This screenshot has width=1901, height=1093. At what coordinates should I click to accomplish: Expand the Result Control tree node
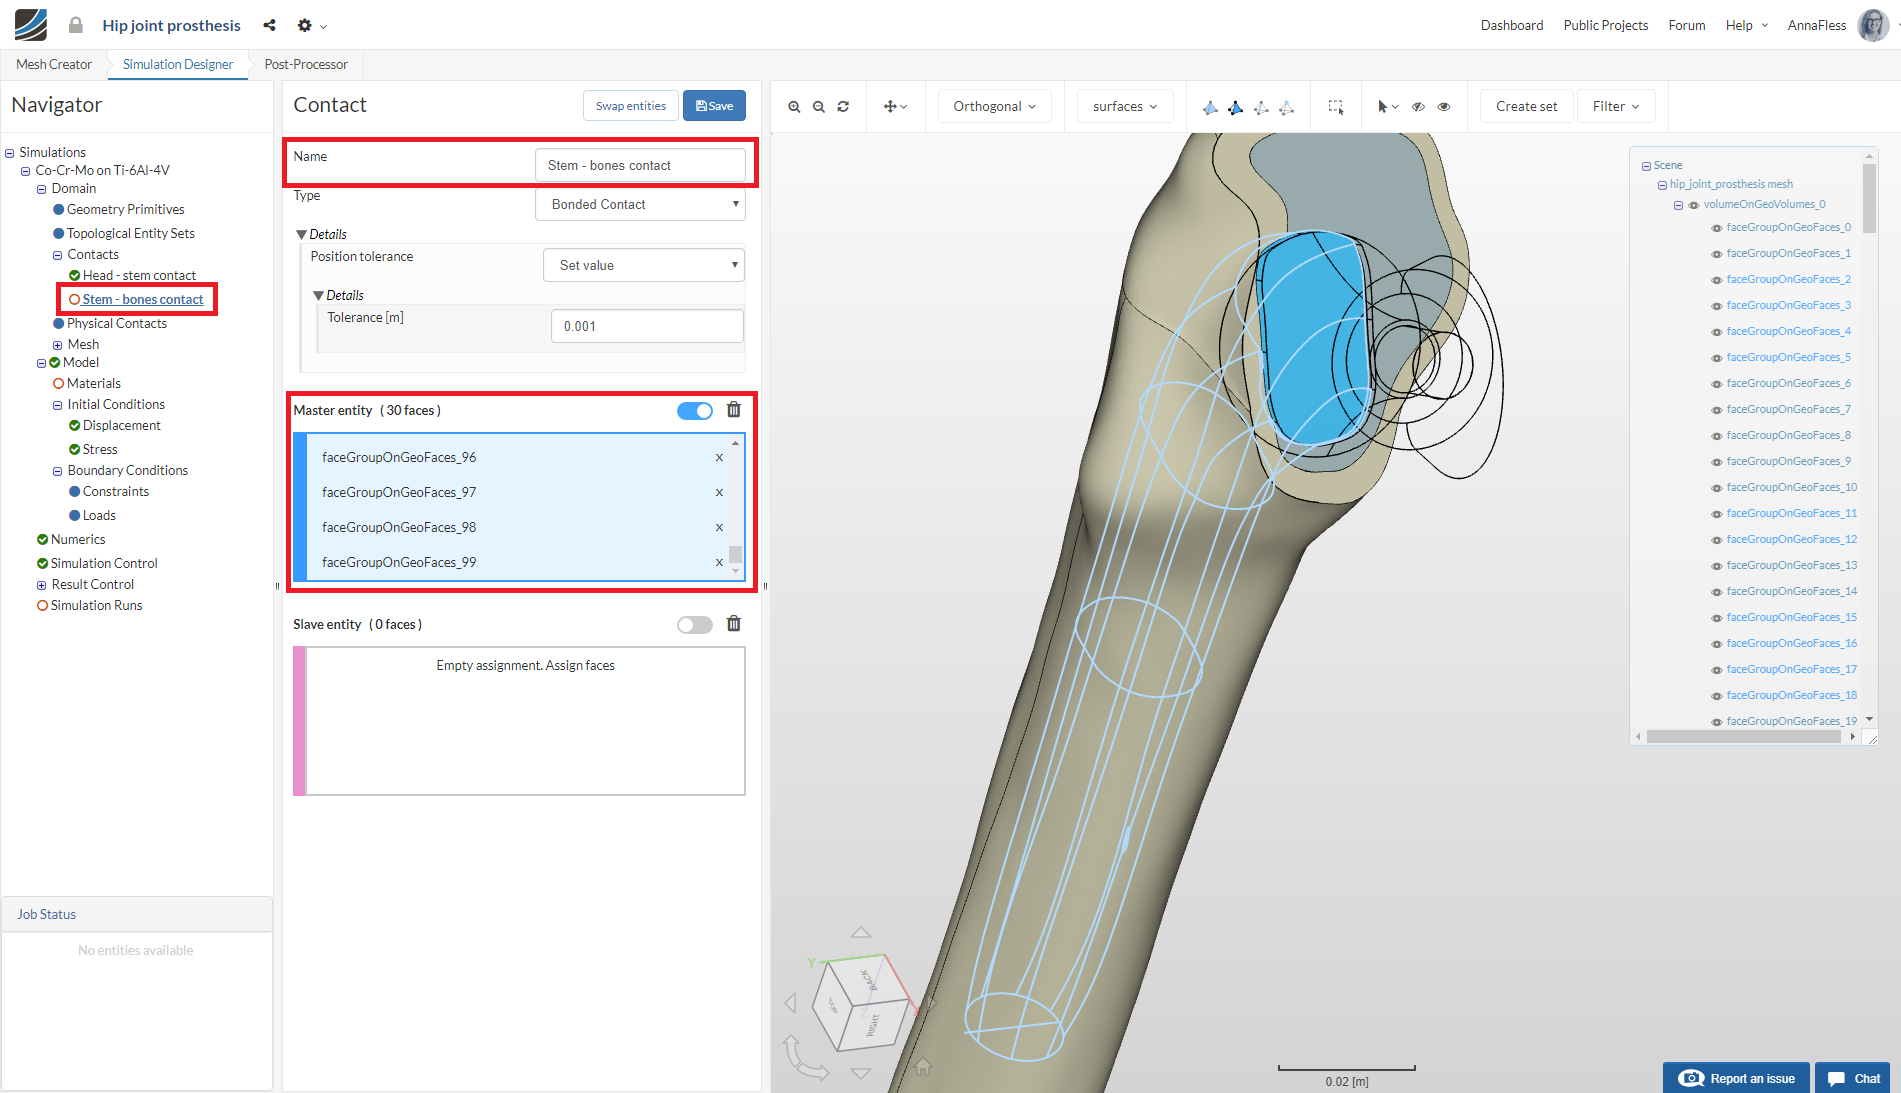(x=41, y=585)
